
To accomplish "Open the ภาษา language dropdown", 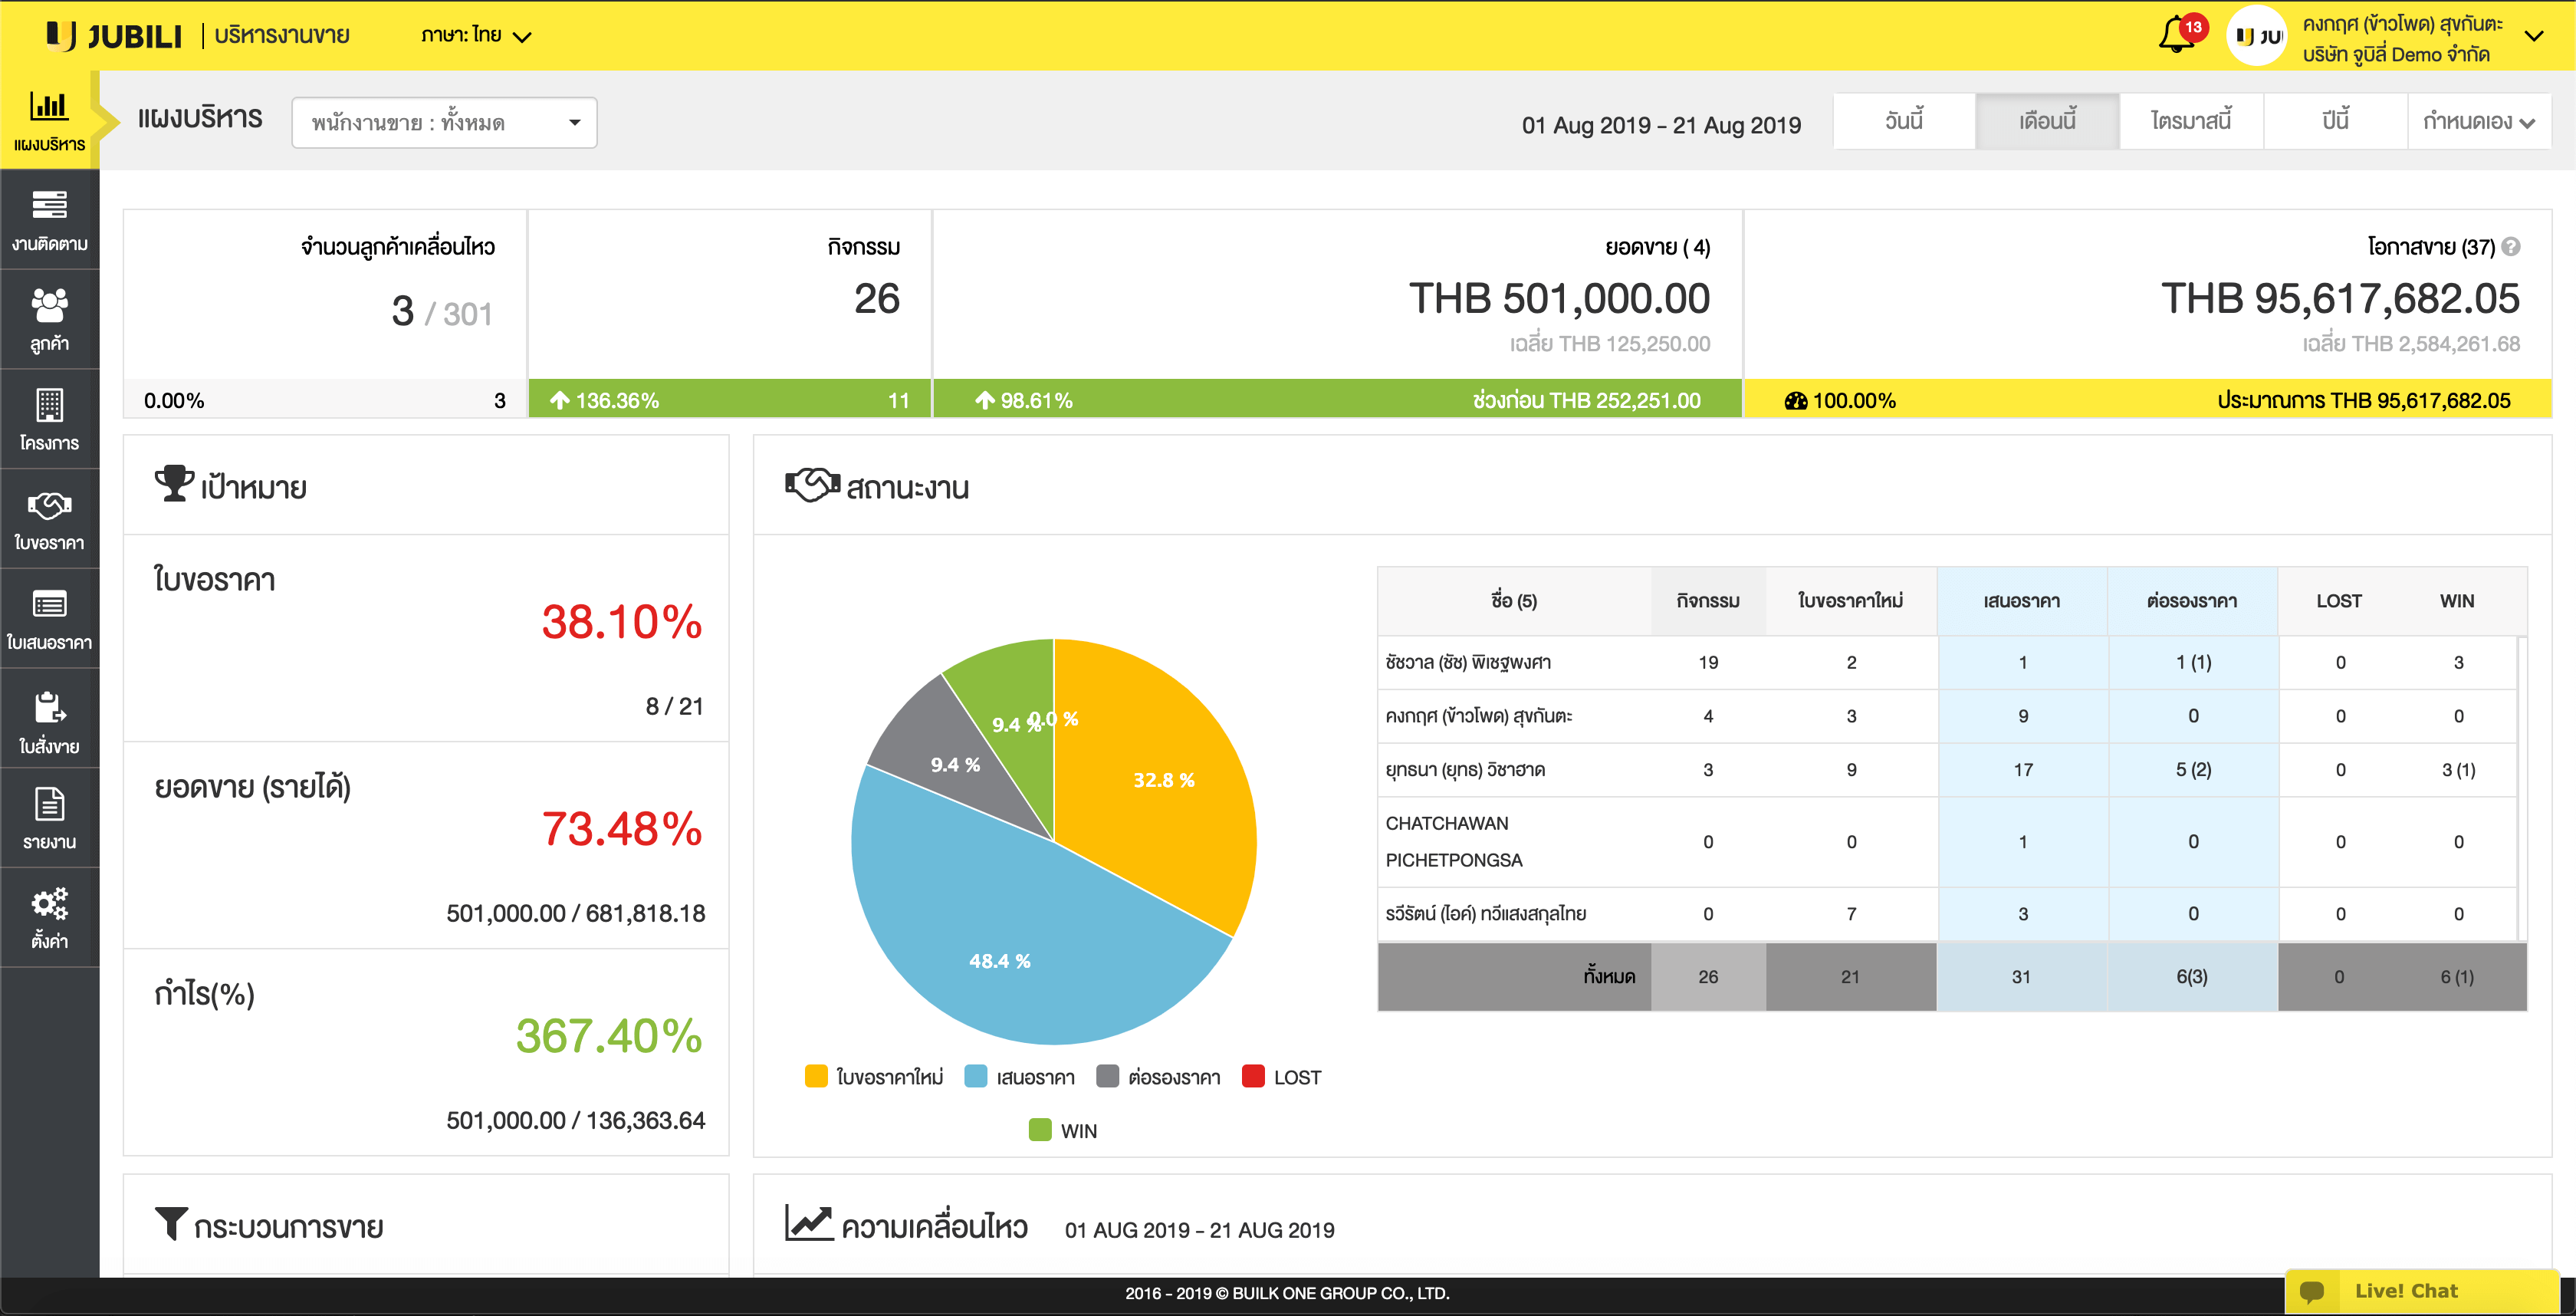I will coord(475,36).
